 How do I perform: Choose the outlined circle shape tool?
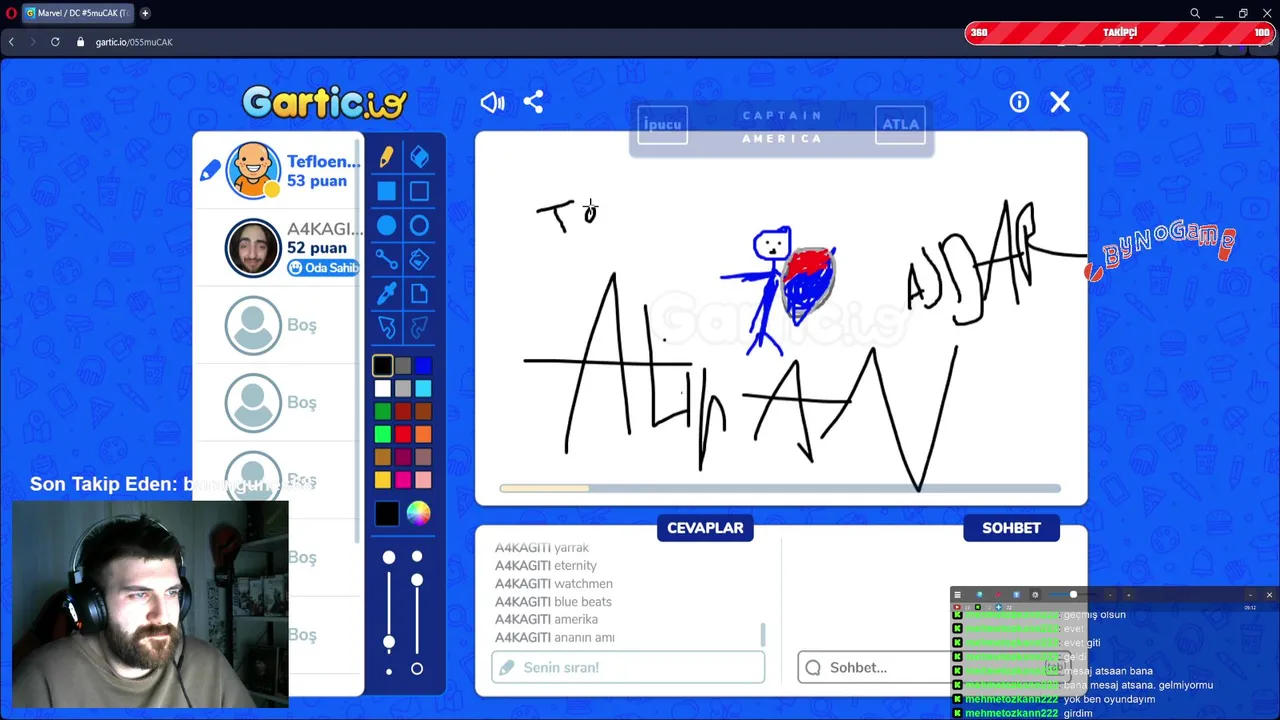click(419, 226)
